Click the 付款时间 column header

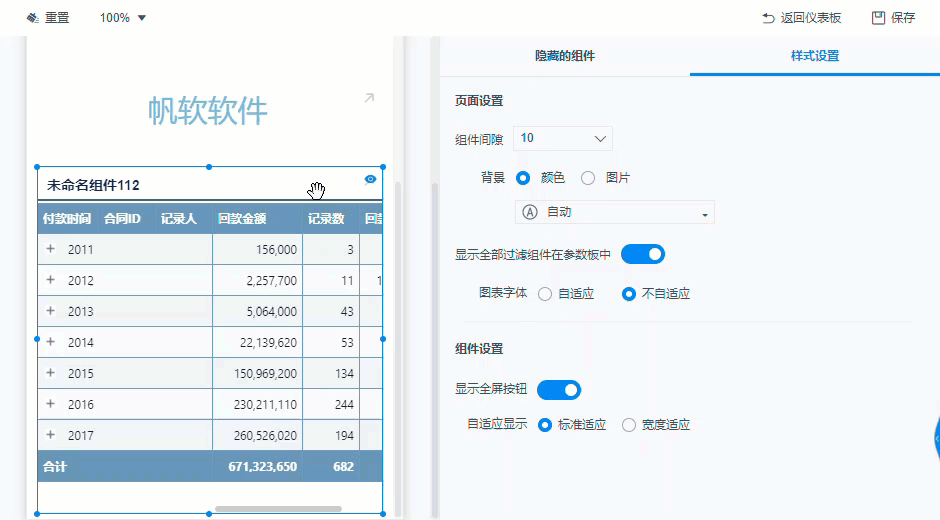tap(67, 219)
